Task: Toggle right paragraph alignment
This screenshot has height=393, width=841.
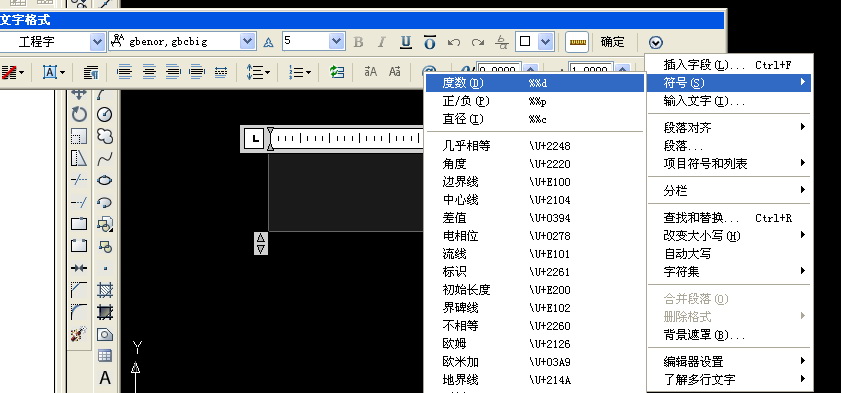Action: click(173, 71)
